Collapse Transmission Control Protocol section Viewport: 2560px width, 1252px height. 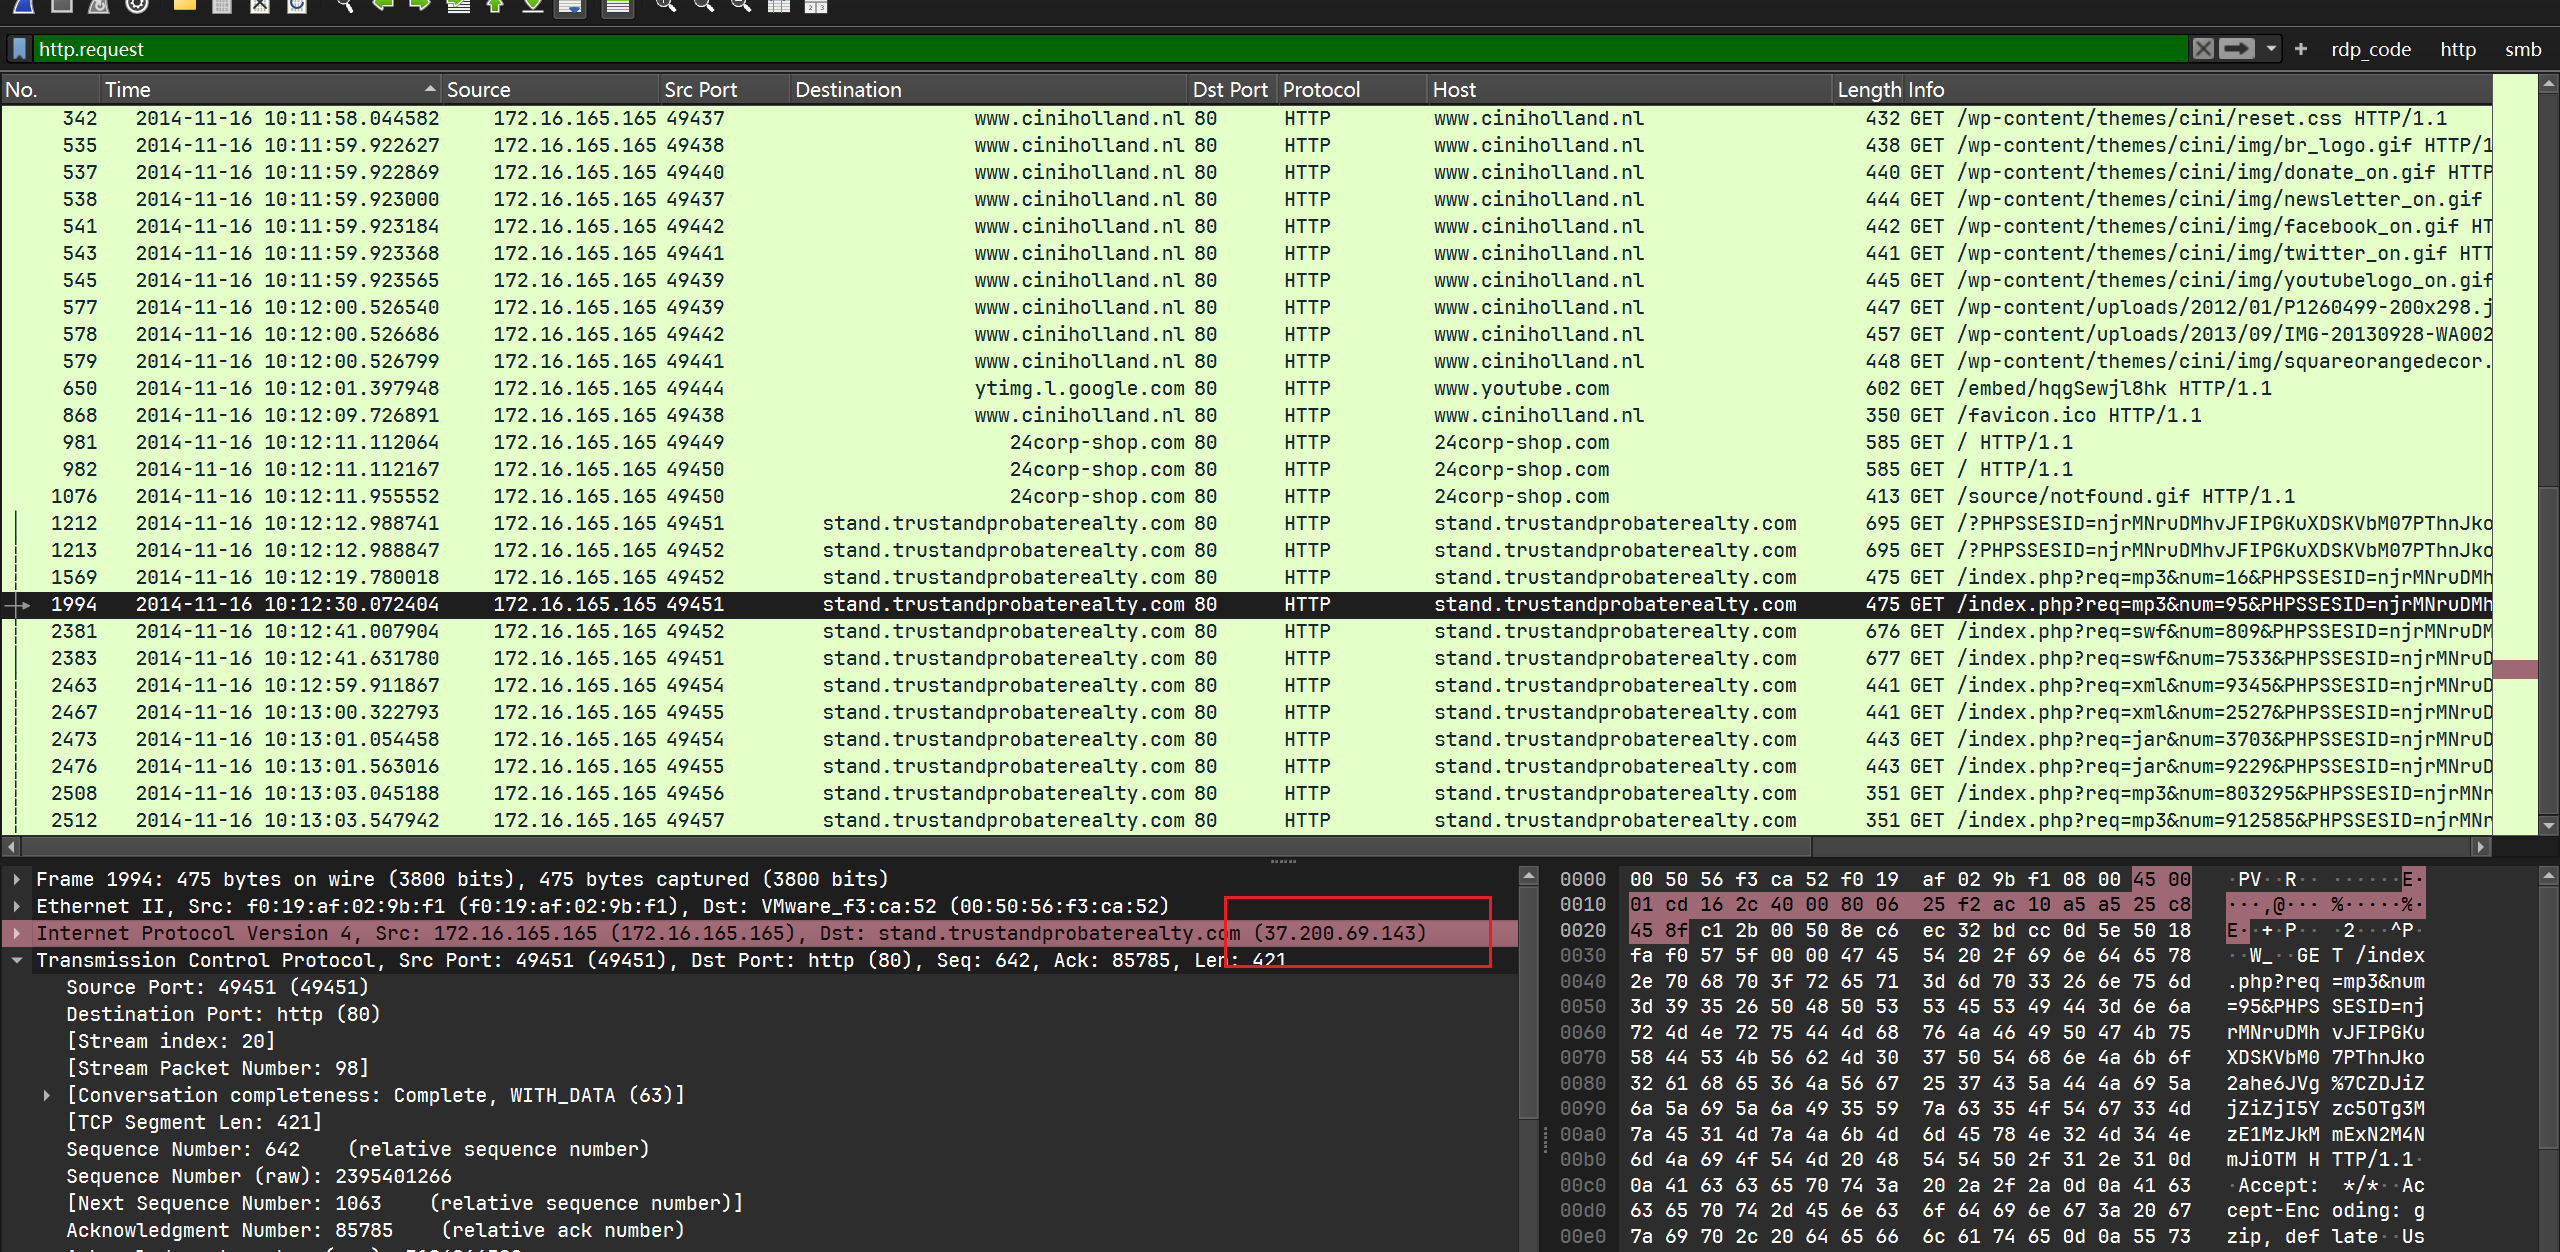(x=17, y=960)
